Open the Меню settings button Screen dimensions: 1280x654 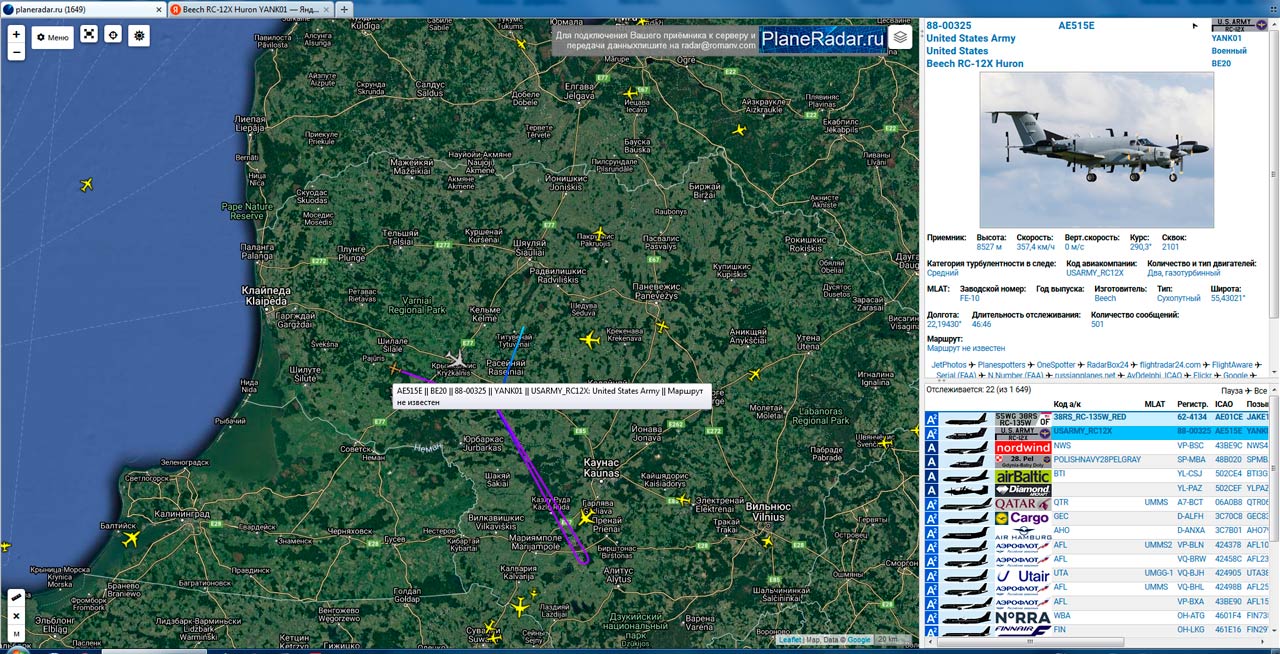[52, 37]
